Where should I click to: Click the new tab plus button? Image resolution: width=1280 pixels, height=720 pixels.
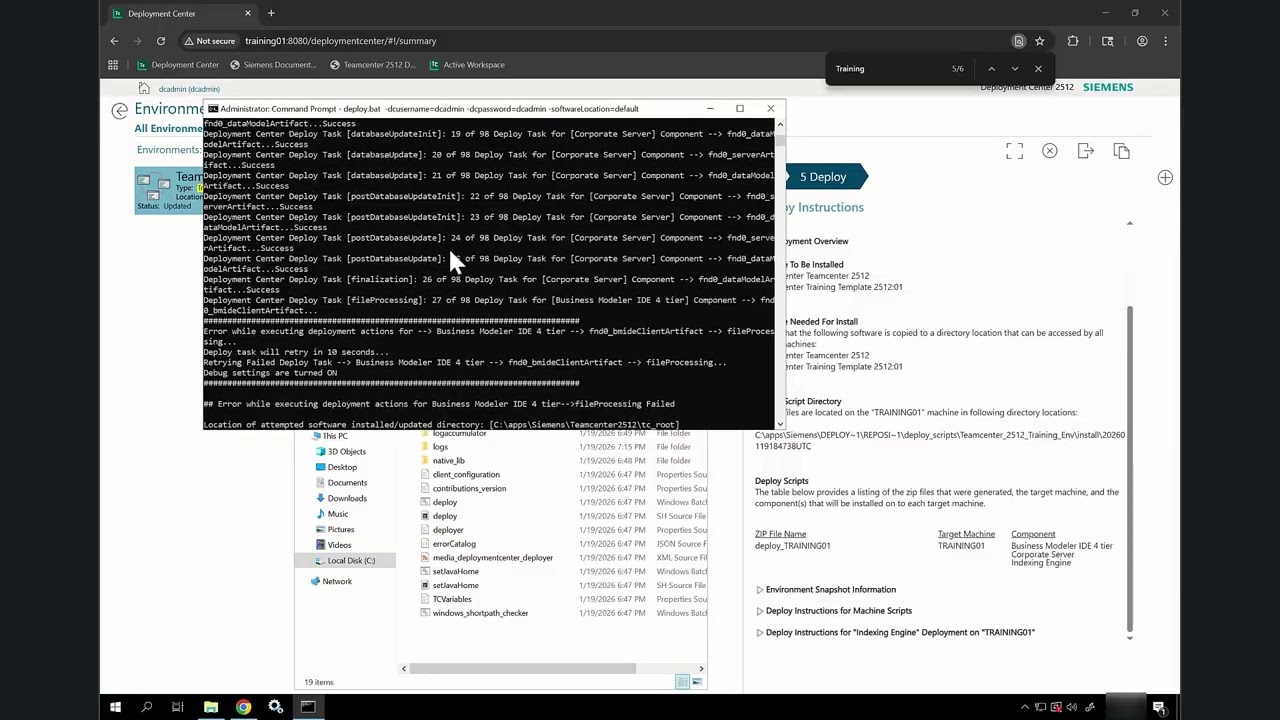pyautogui.click(x=271, y=13)
